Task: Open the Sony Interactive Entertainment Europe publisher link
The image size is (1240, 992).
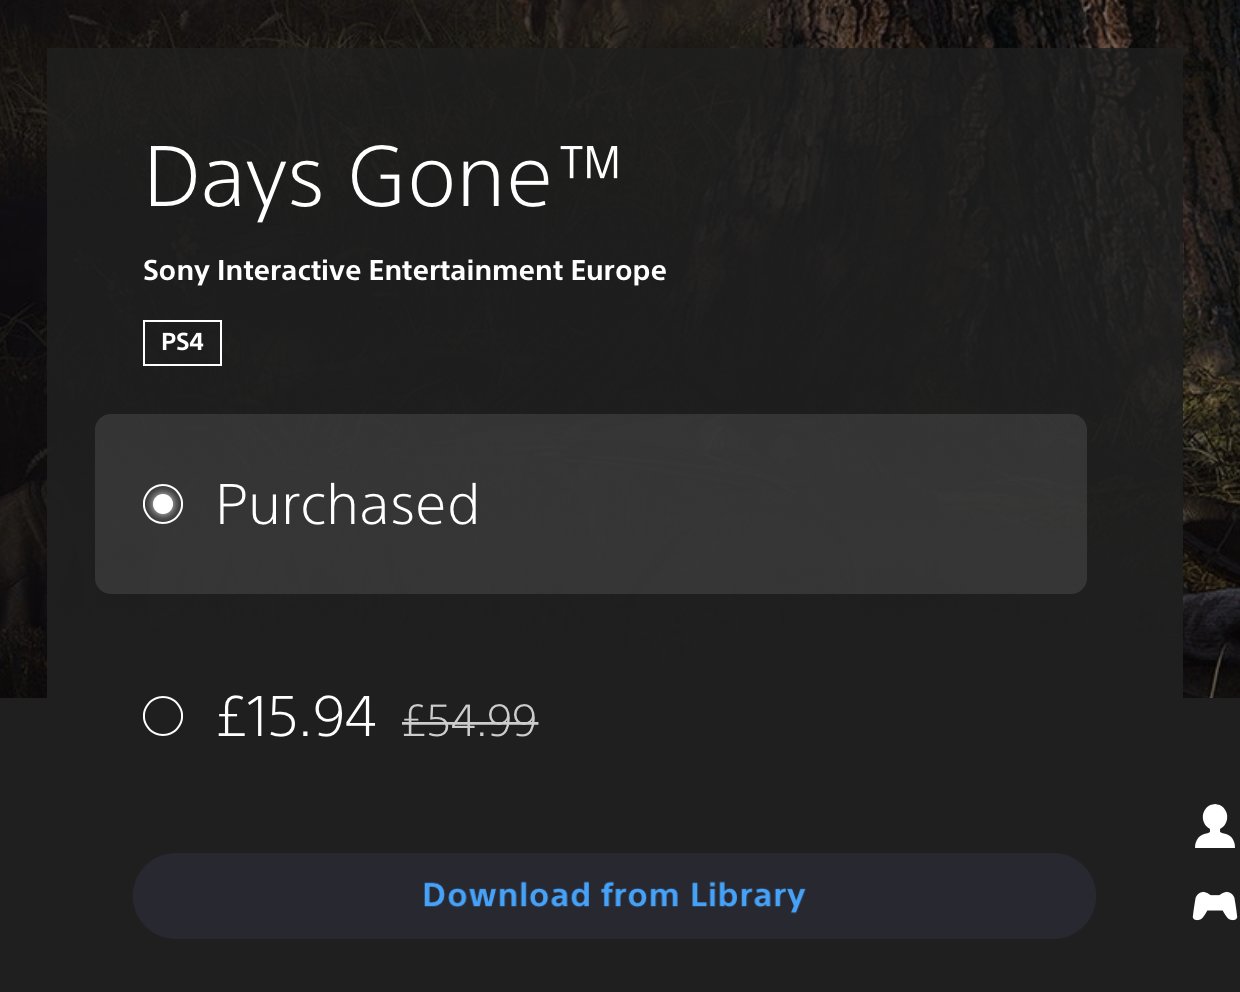Action: point(404,271)
